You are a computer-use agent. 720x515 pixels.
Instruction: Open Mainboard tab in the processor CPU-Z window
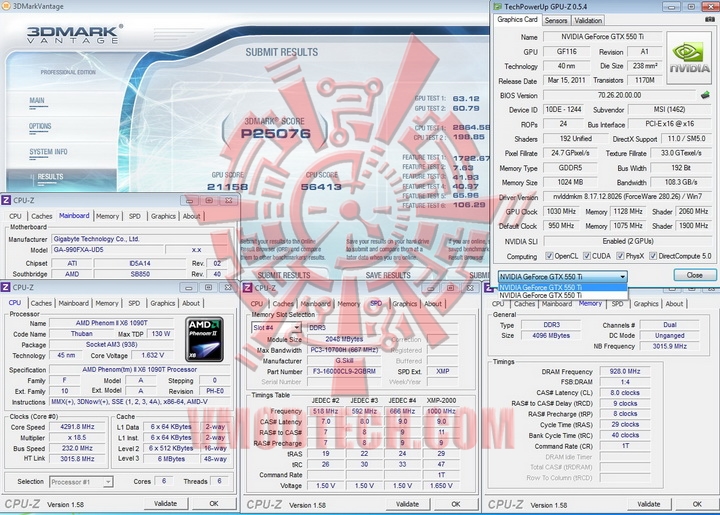coord(73,303)
